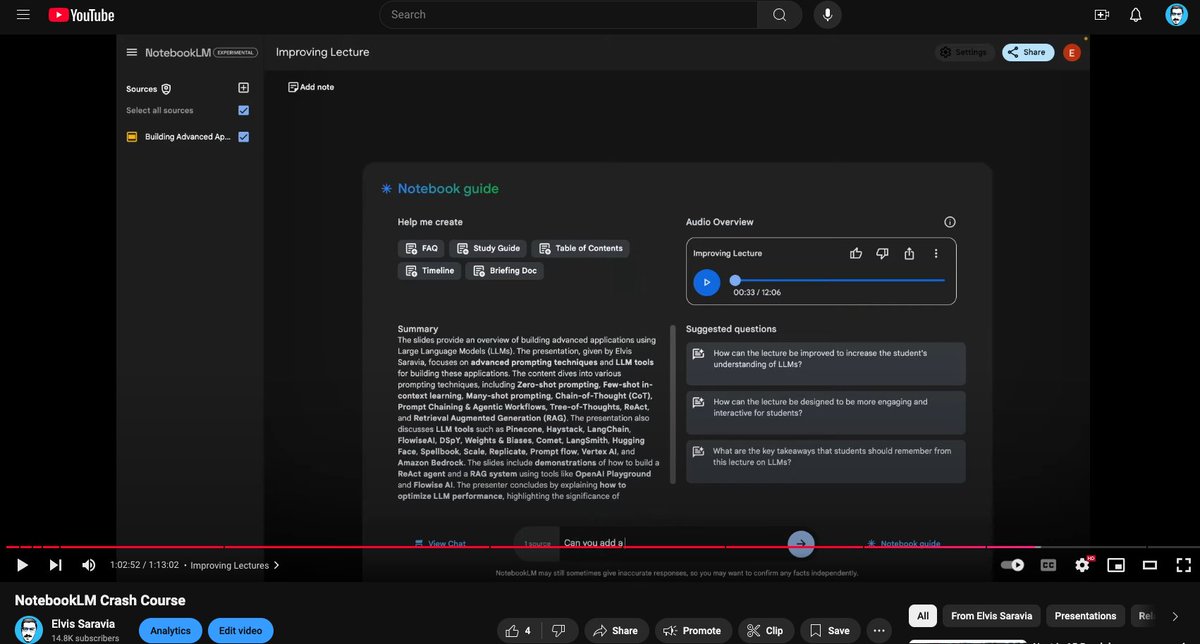This screenshot has height=644, width=1200.
Task: Open the YouTube hamburger guide menu
Action: point(23,15)
